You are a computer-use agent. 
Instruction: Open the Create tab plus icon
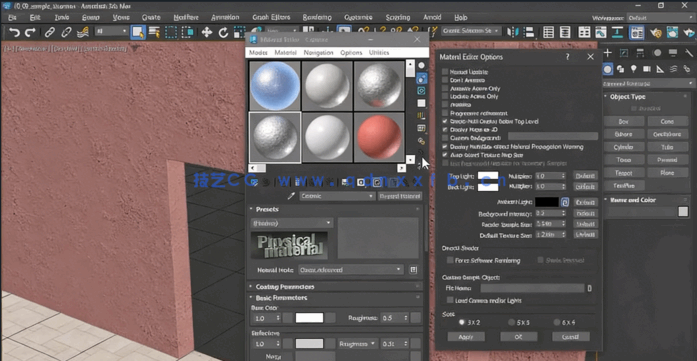point(608,53)
